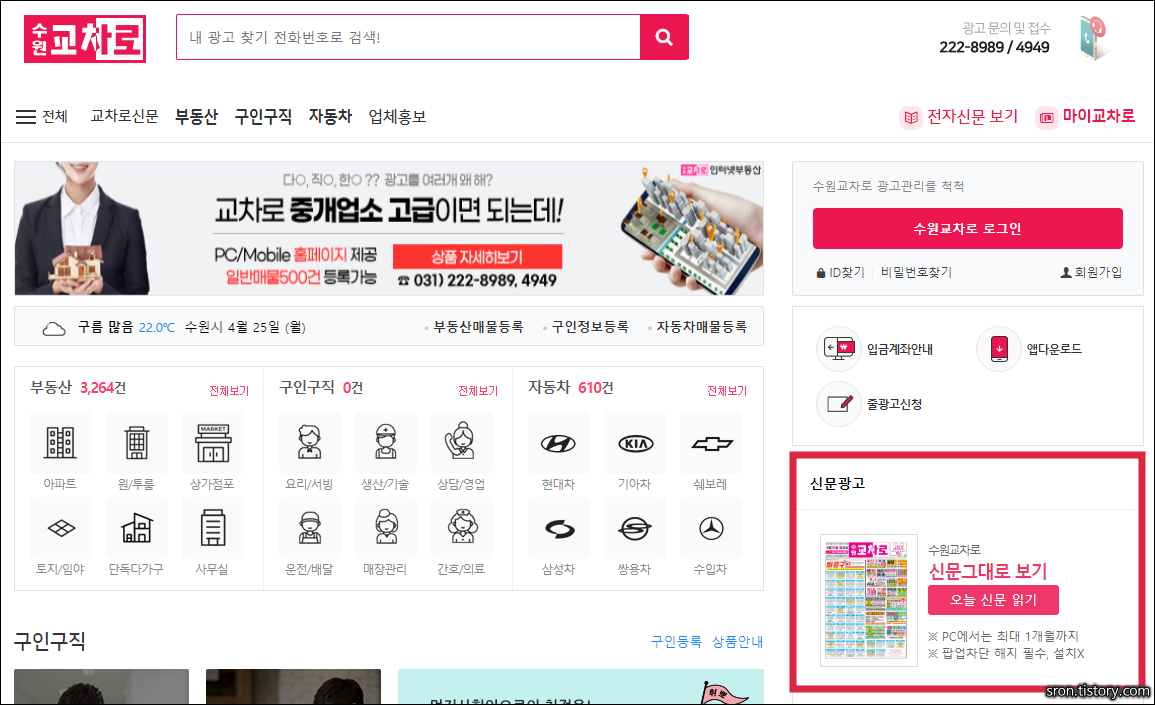The height and width of the screenshot is (705, 1155).
Task: Click the phone number search field
Action: tap(409, 37)
